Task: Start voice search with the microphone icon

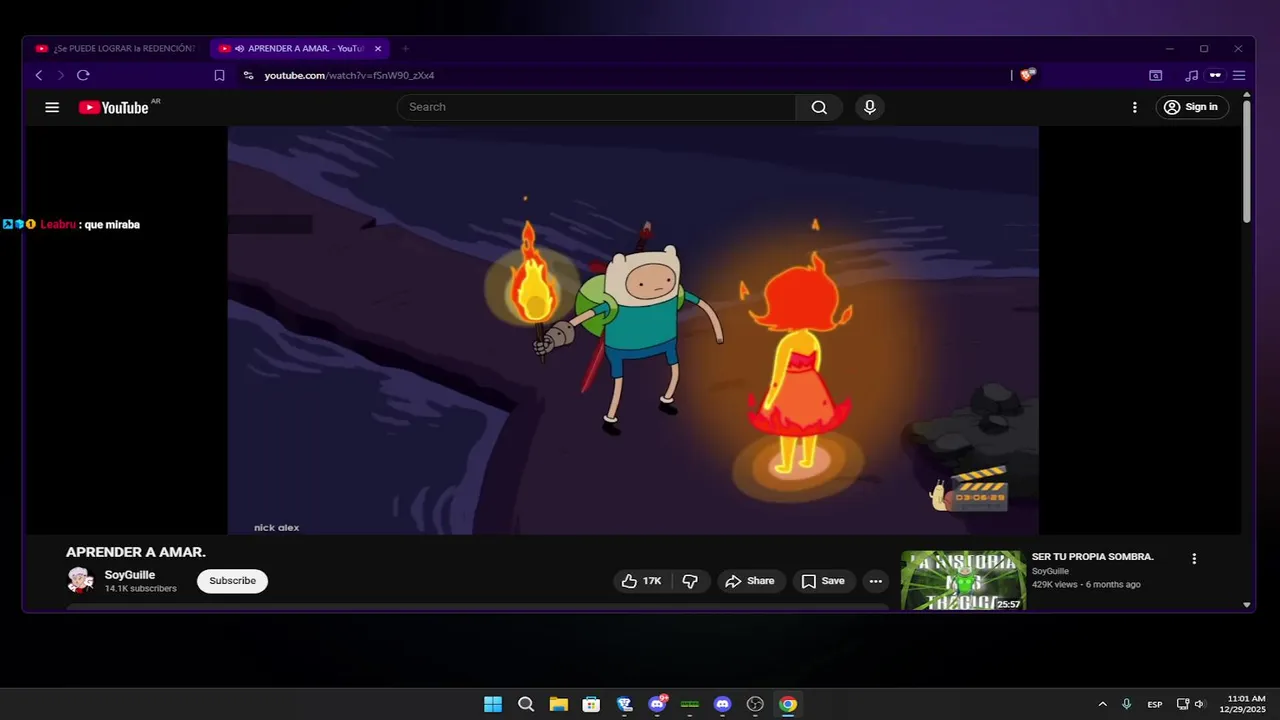Action: coord(870,107)
